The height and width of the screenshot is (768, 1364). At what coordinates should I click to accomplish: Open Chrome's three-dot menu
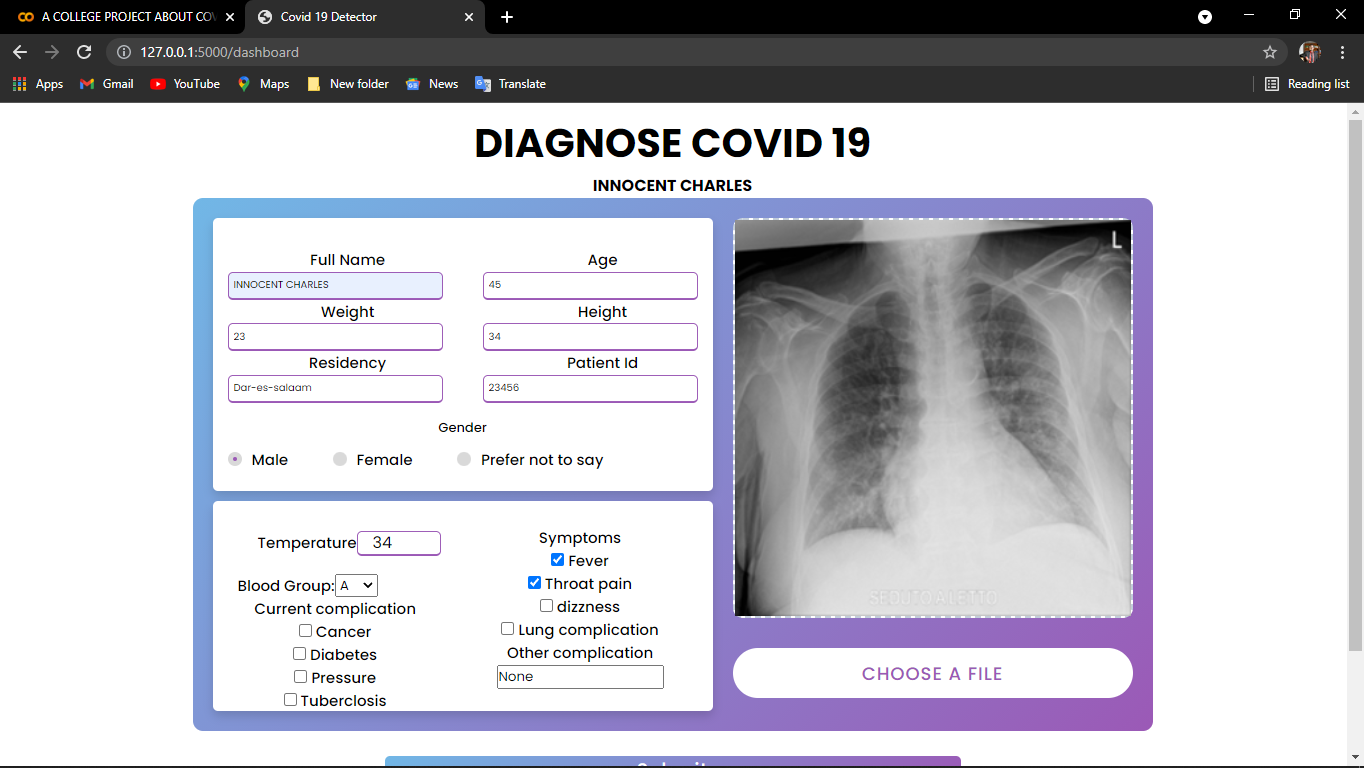coord(1342,52)
